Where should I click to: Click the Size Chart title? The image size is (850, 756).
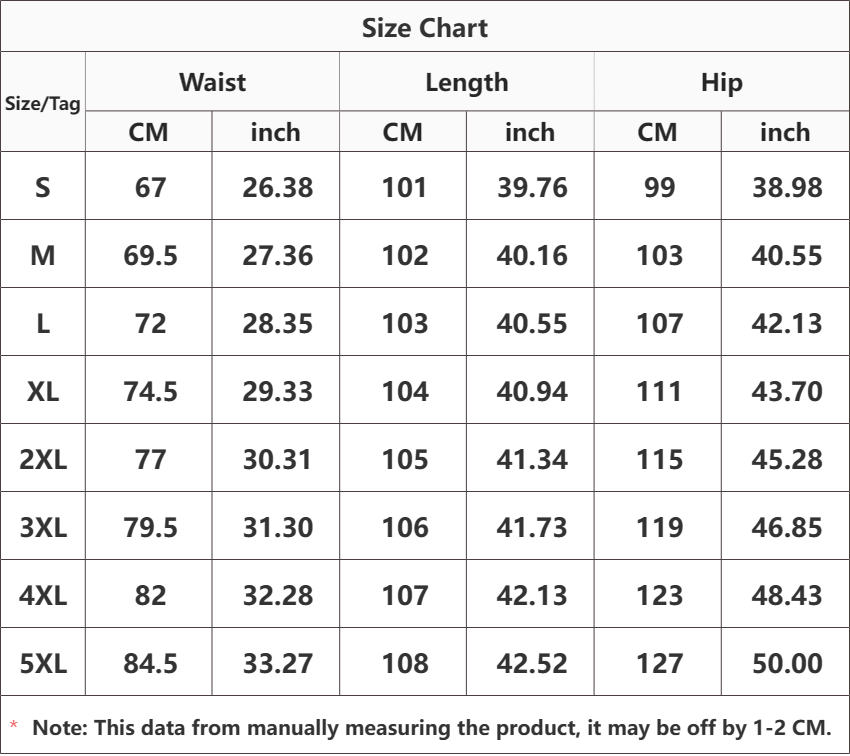(x=424, y=28)
